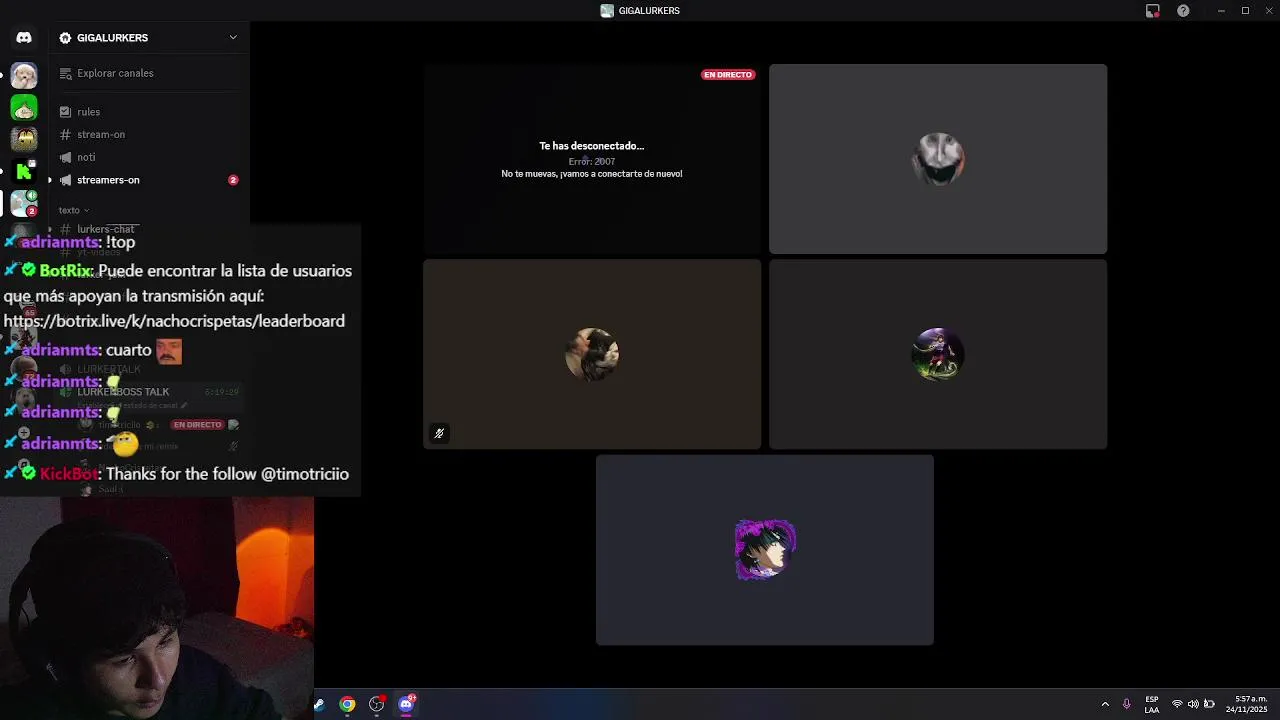Viewport: 1280px width, 720px height.
Task: Open Google Chrome from the taskbar
Action: coord(347,704)
